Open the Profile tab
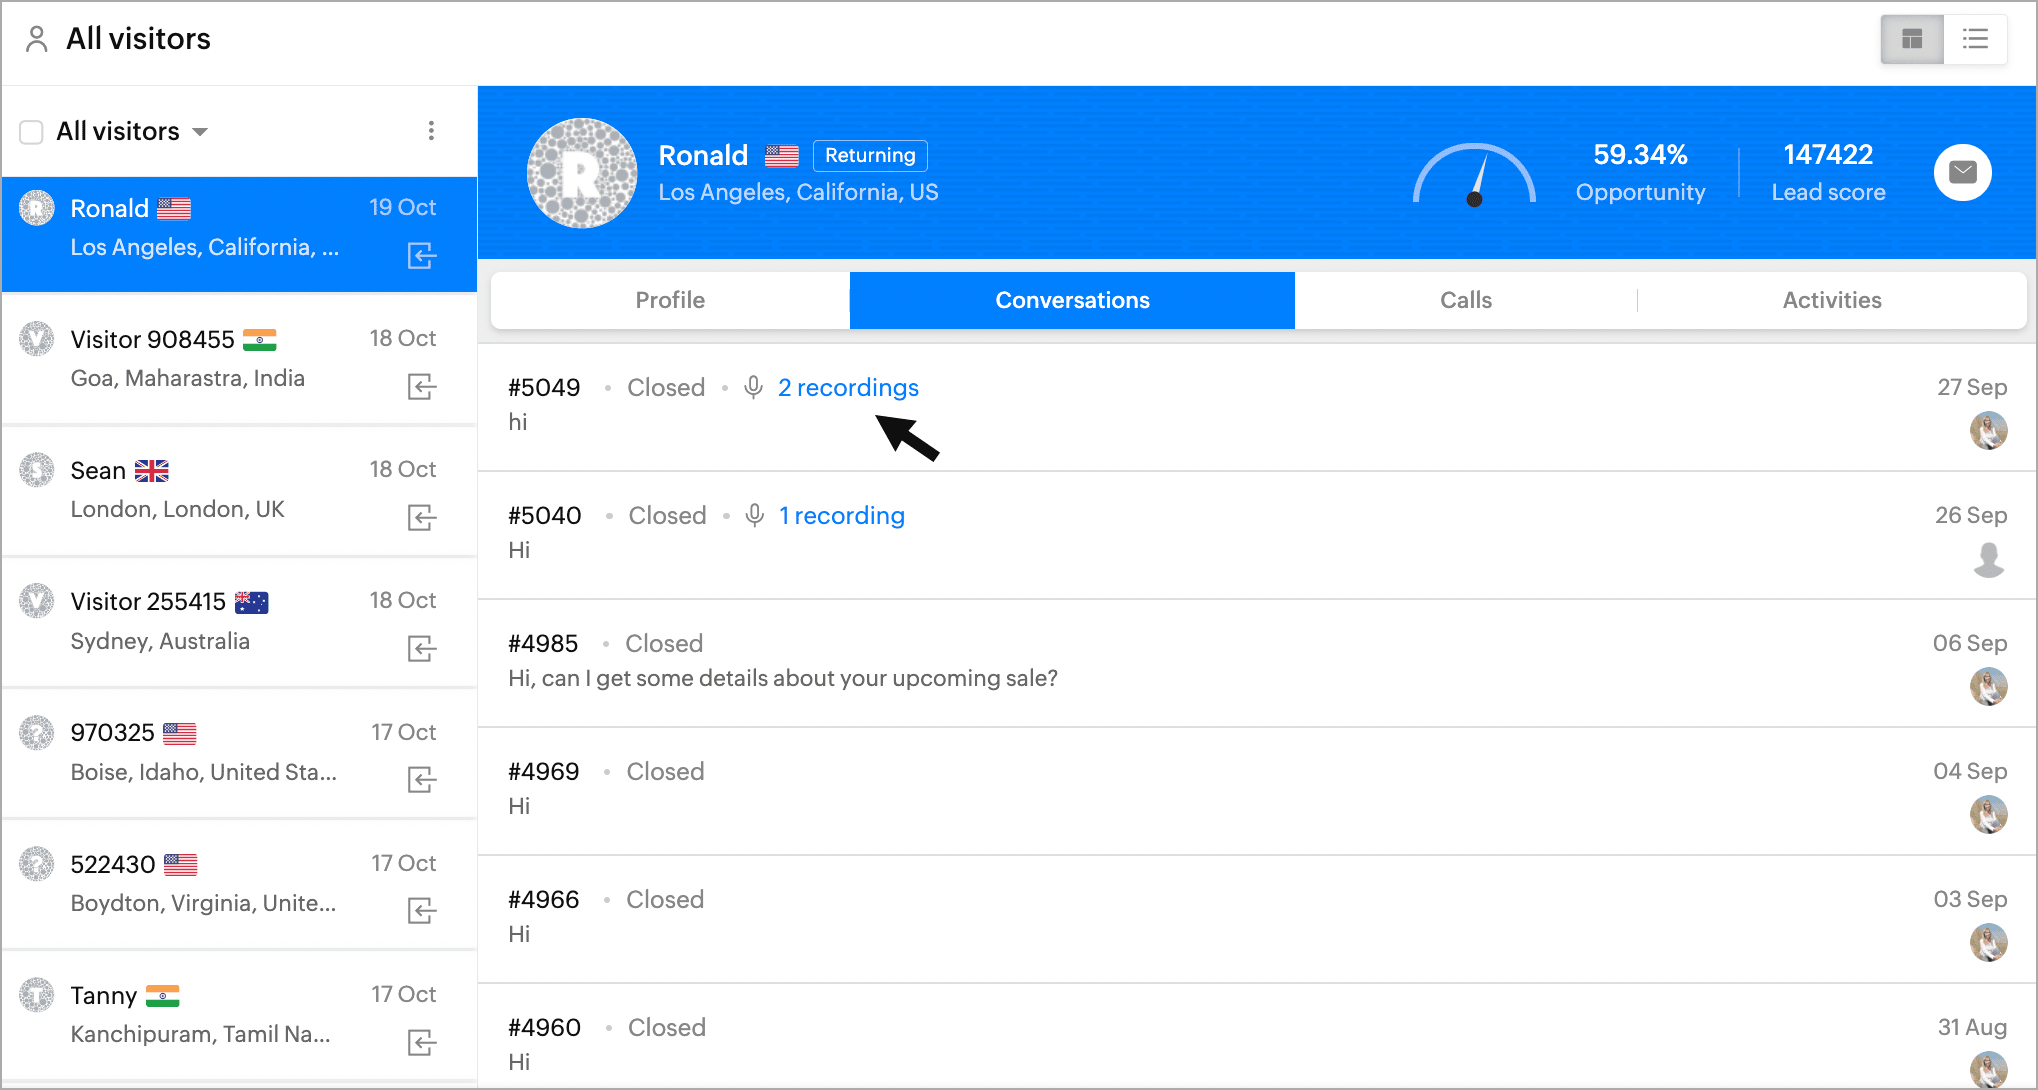 tap(670, 300)
